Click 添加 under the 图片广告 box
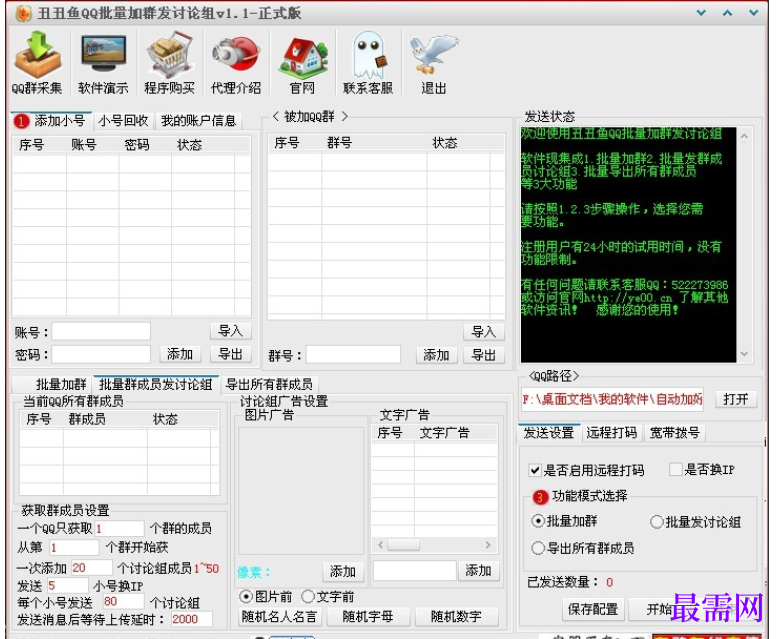Screen dimensions: 782x639 click(x=343, y=572)
